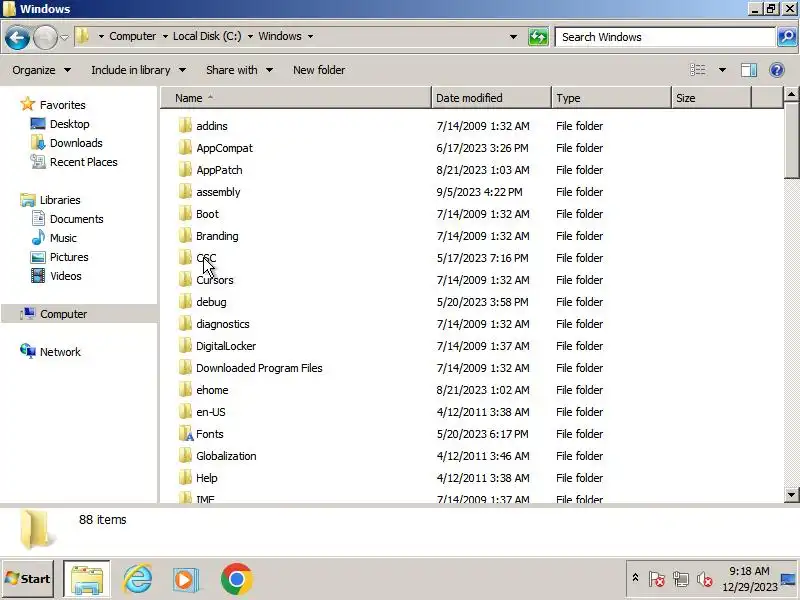Image resolution: width=800 pixels, height=600 pixels.
Task: Click Windows in the address path
Action: click(280, 36)
